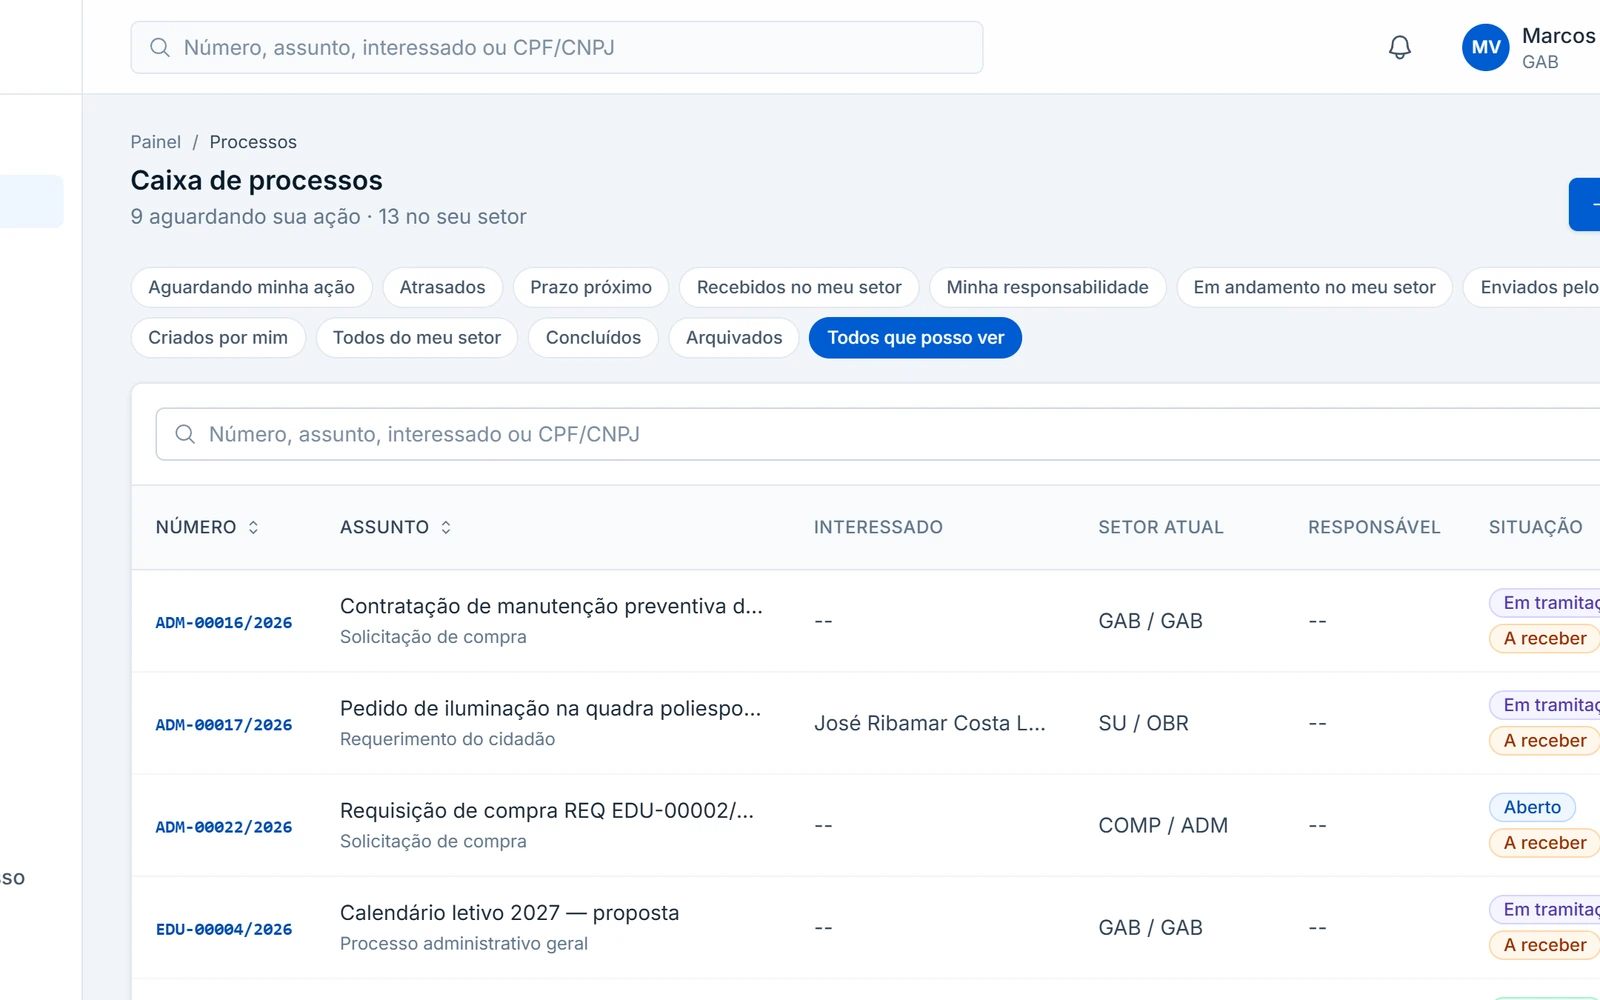Click Processo administrativo geral subtype text
1600x1000 pixels.
(x=464, y=943)
